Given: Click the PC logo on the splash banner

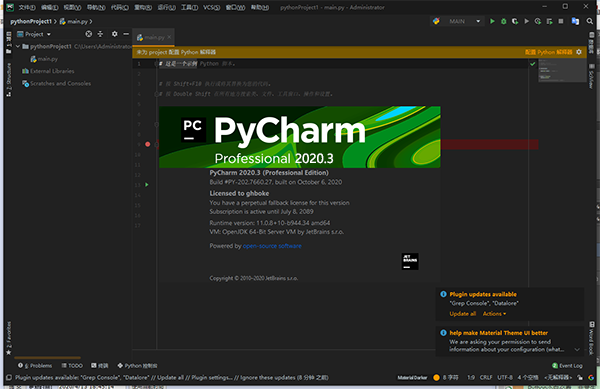Looking at the screenshot, I should coord(193,130).
